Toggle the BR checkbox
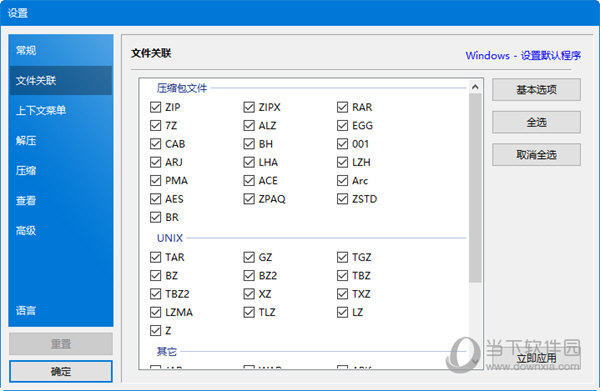 click(155, 217)
